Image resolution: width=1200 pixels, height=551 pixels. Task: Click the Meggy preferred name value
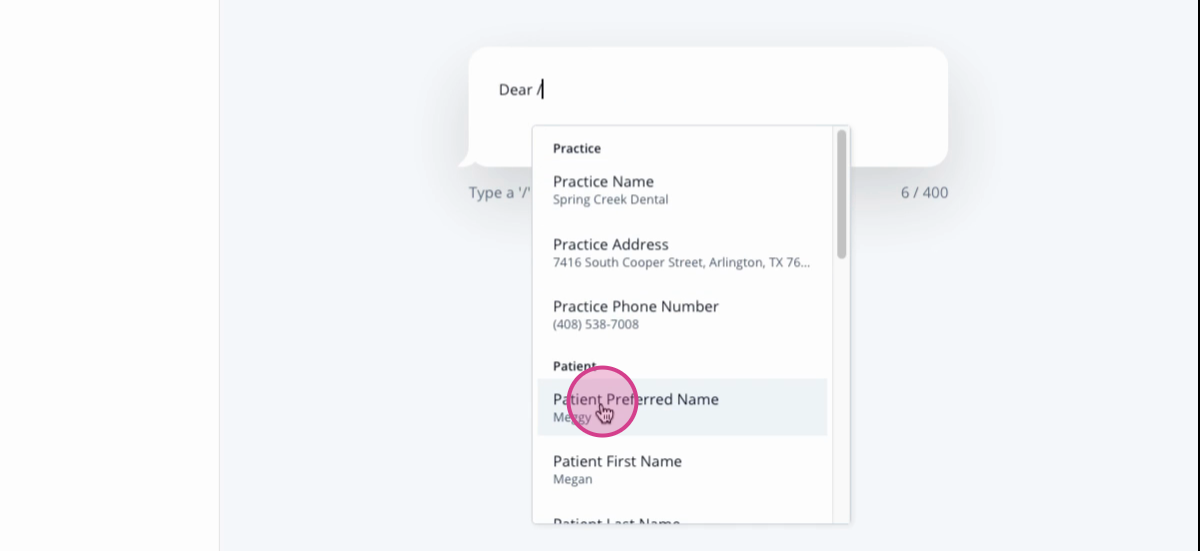coord(572,417)
